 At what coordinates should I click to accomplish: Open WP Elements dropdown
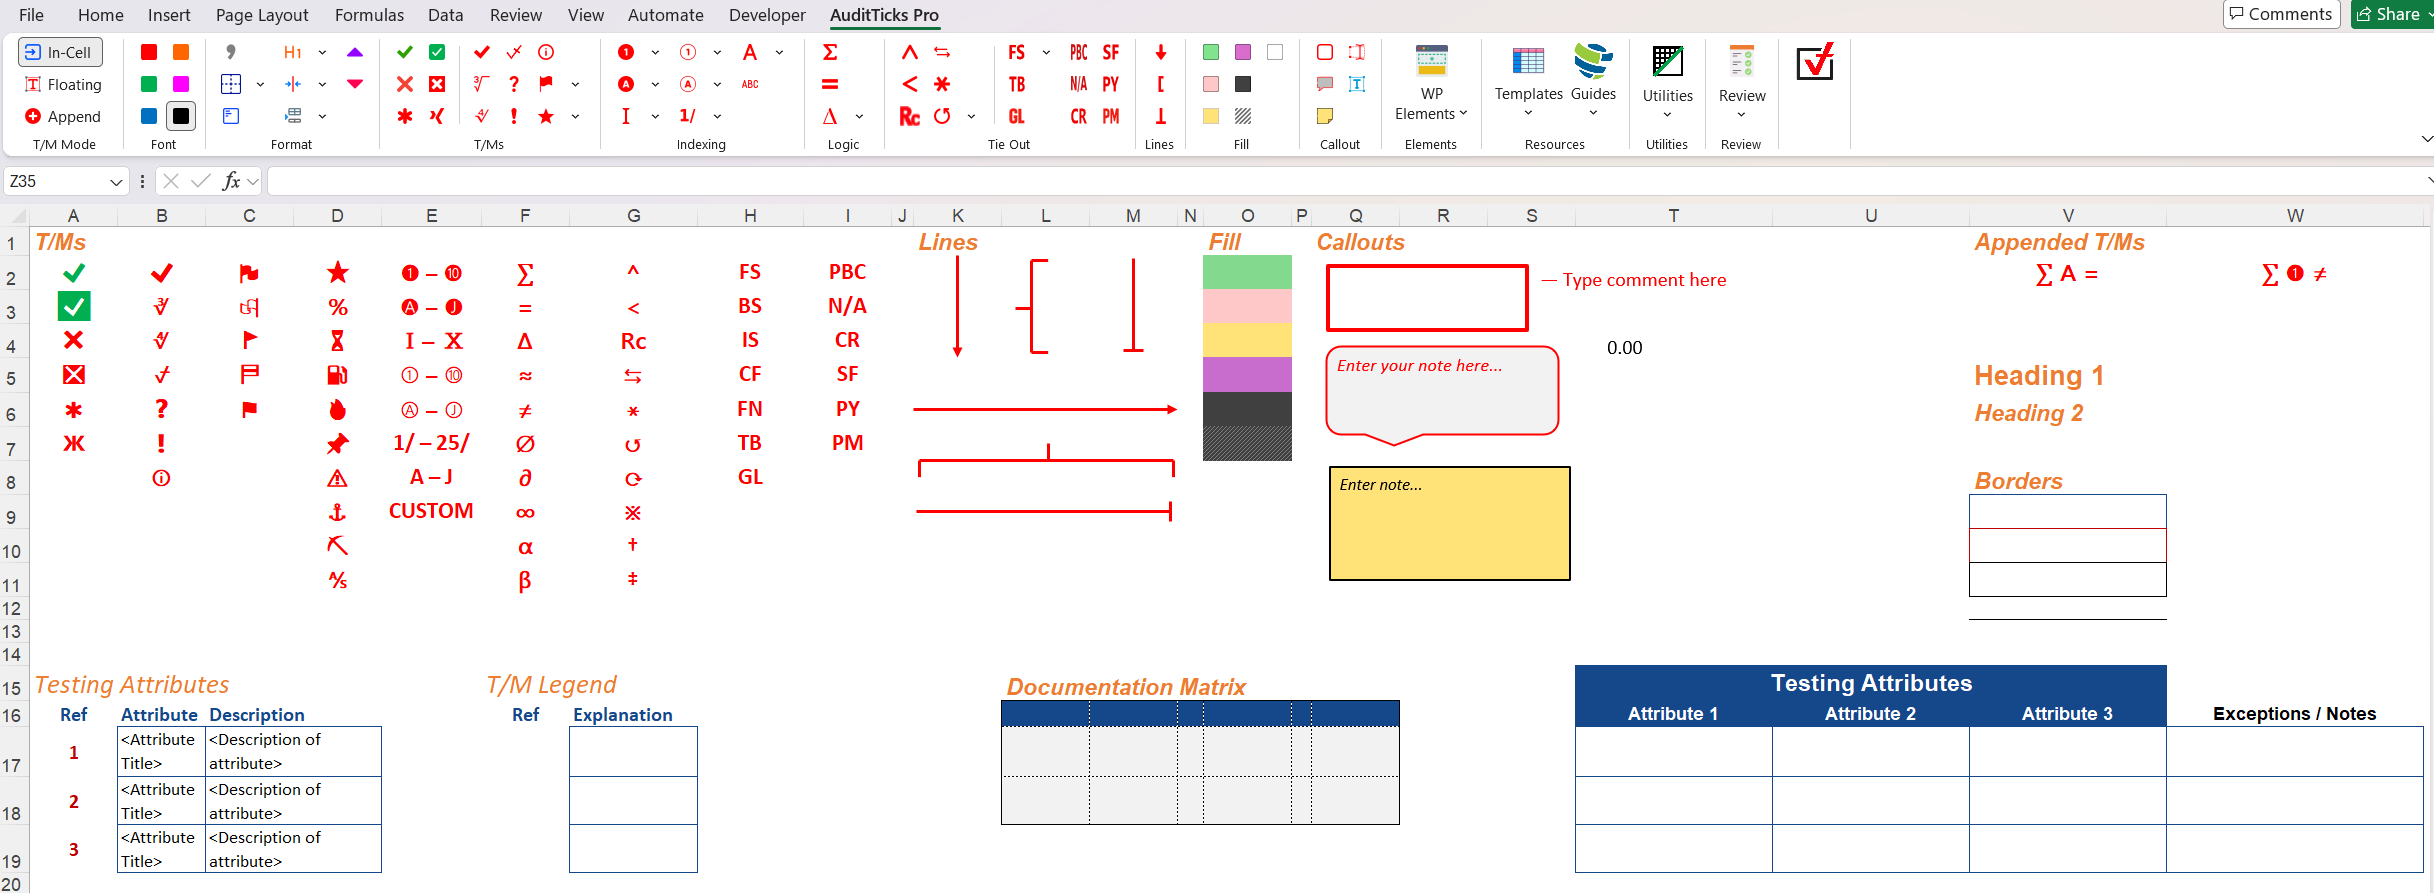click(1431, 84)
